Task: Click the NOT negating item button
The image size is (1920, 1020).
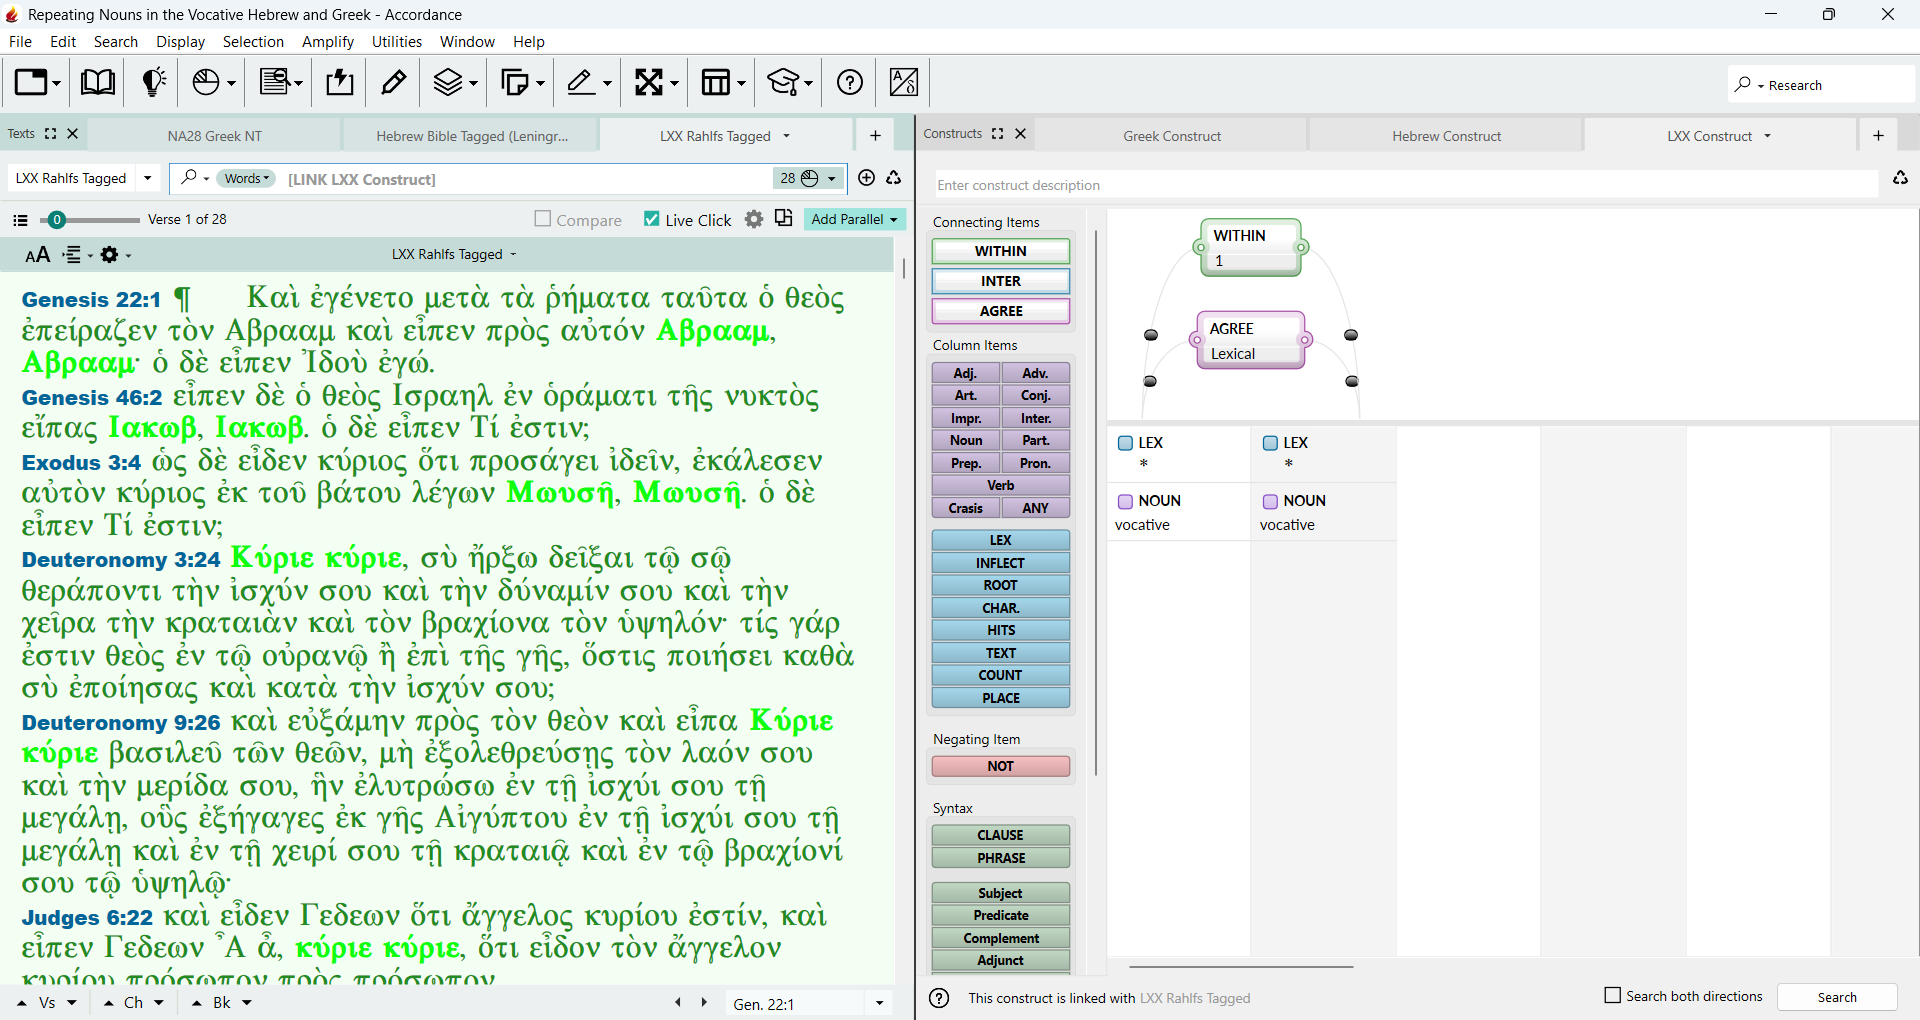Action: [x=1001, y=766]
